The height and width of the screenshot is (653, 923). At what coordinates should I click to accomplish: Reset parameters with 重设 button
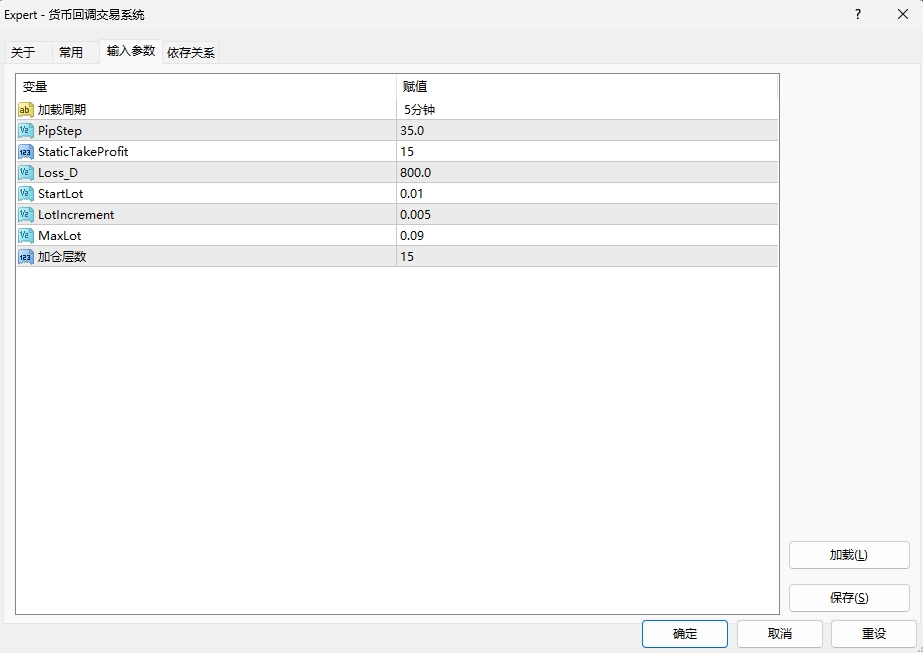coord(874,634)
